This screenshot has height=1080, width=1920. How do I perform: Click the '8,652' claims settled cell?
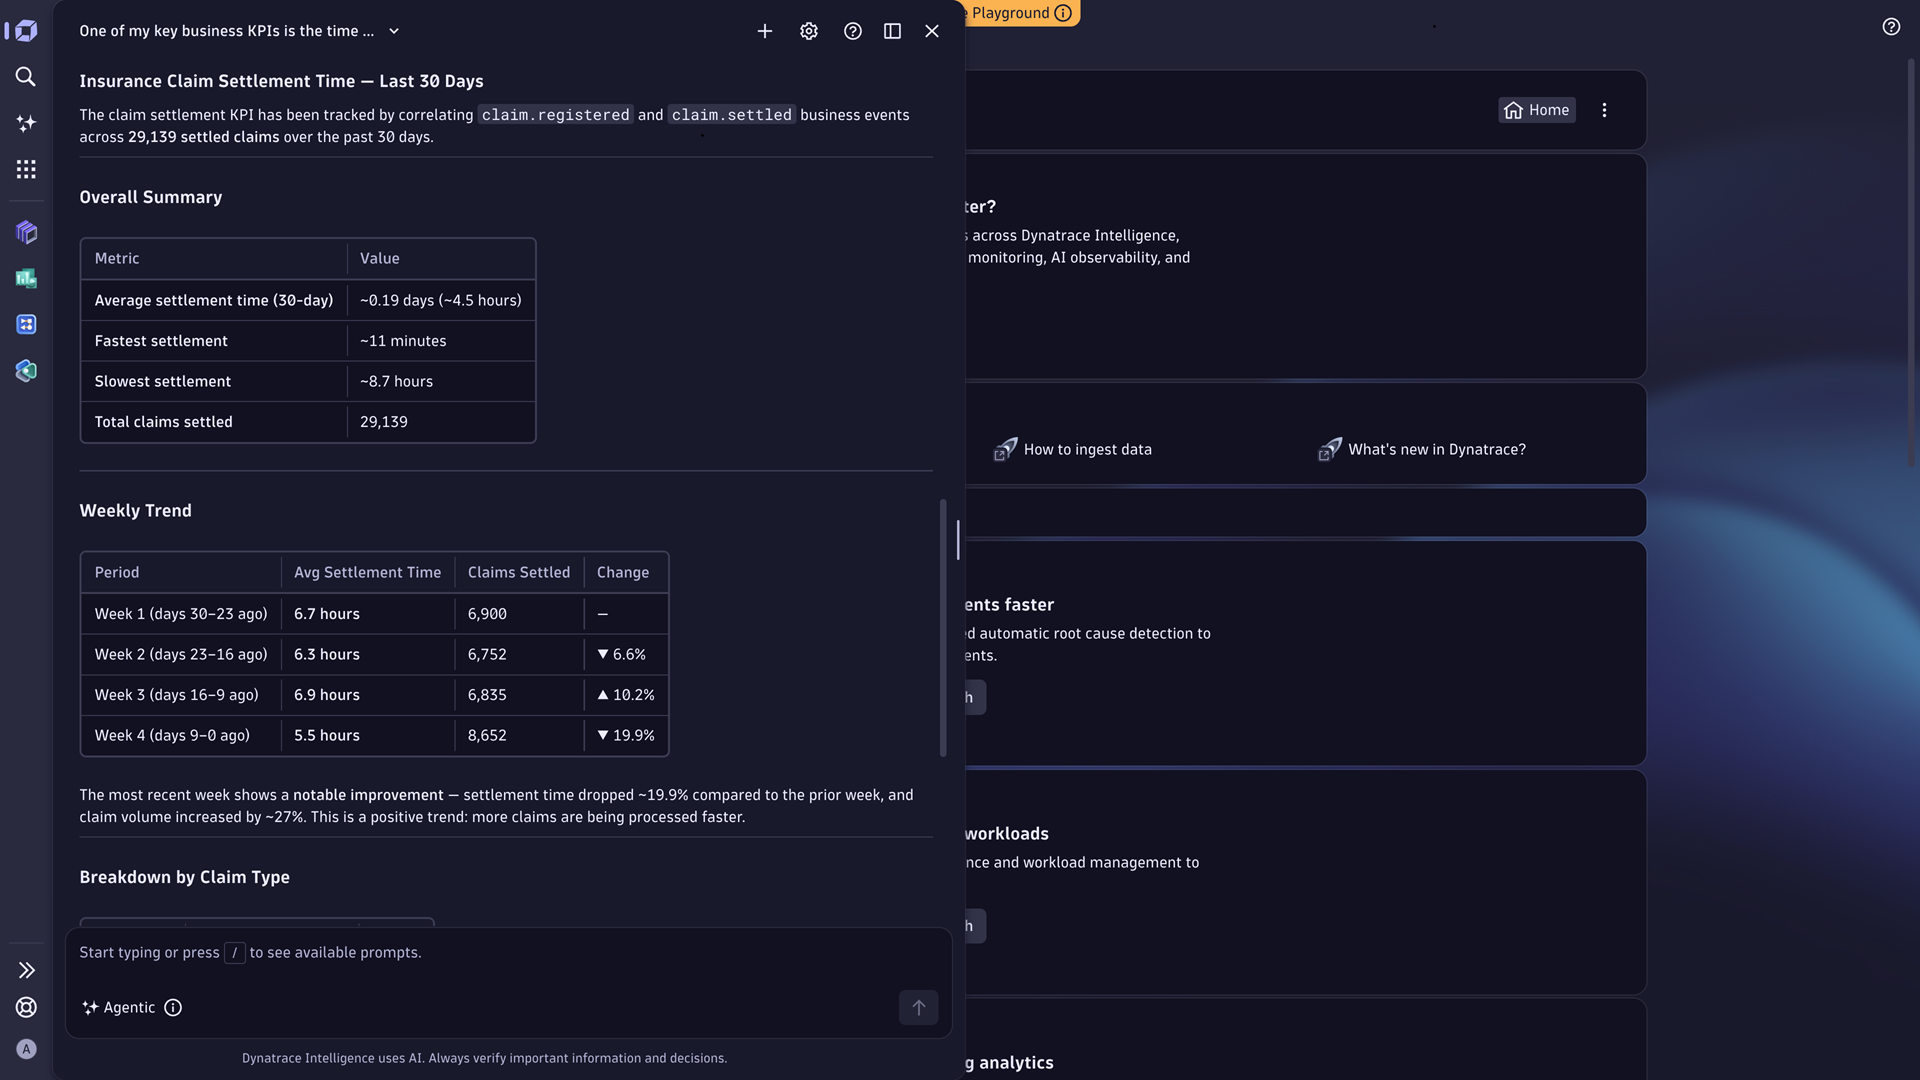click(519, 736)
